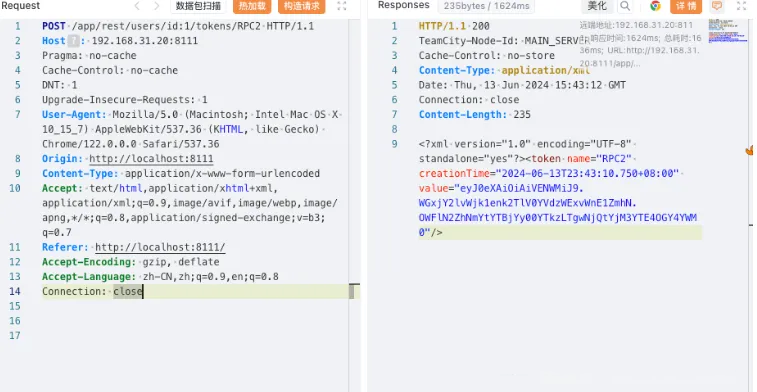Image resolution: width=757 pixels, height=392 pixels.
Task: Click Cache-Control: no-cache in request
Action: click(x=110, y=70)
